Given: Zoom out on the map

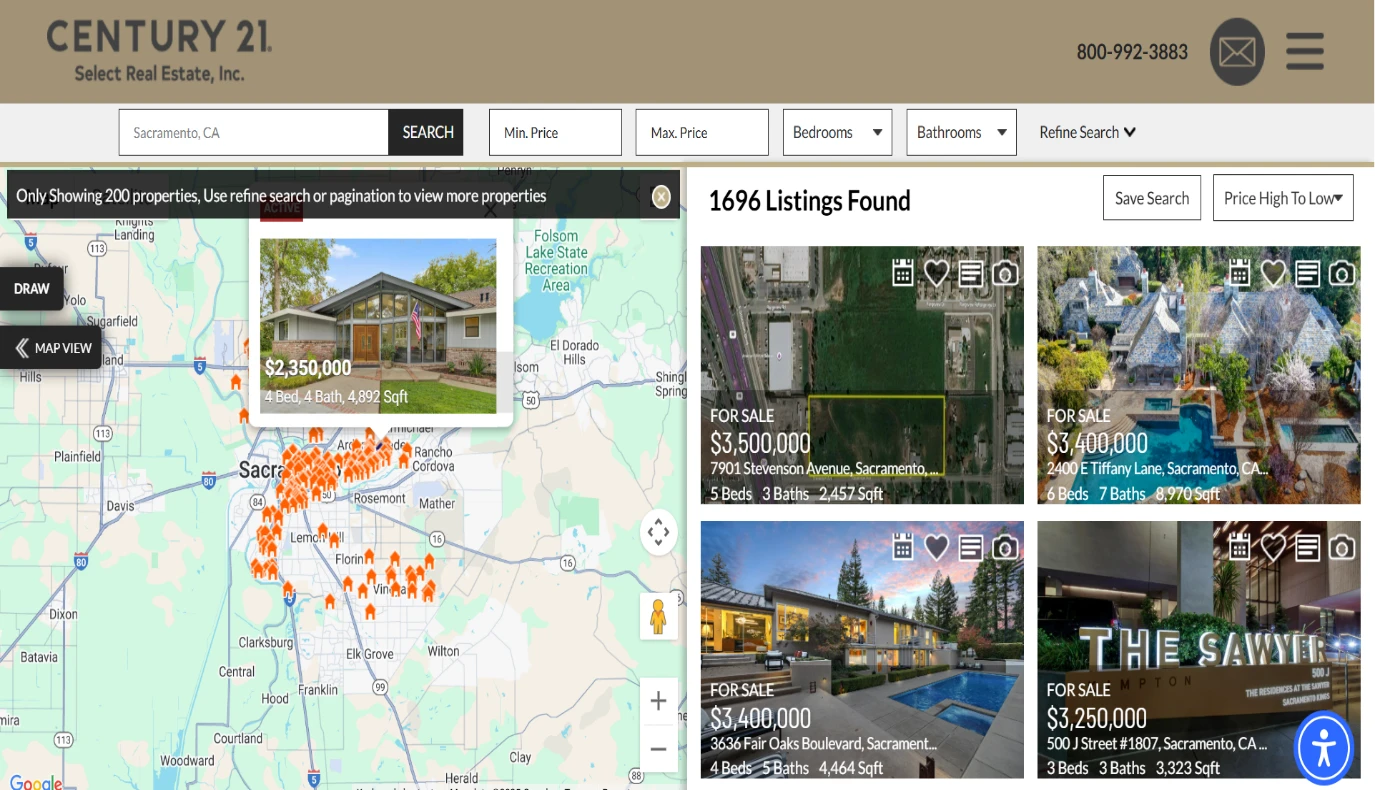Looking at the screenshot, I should 658,748.
